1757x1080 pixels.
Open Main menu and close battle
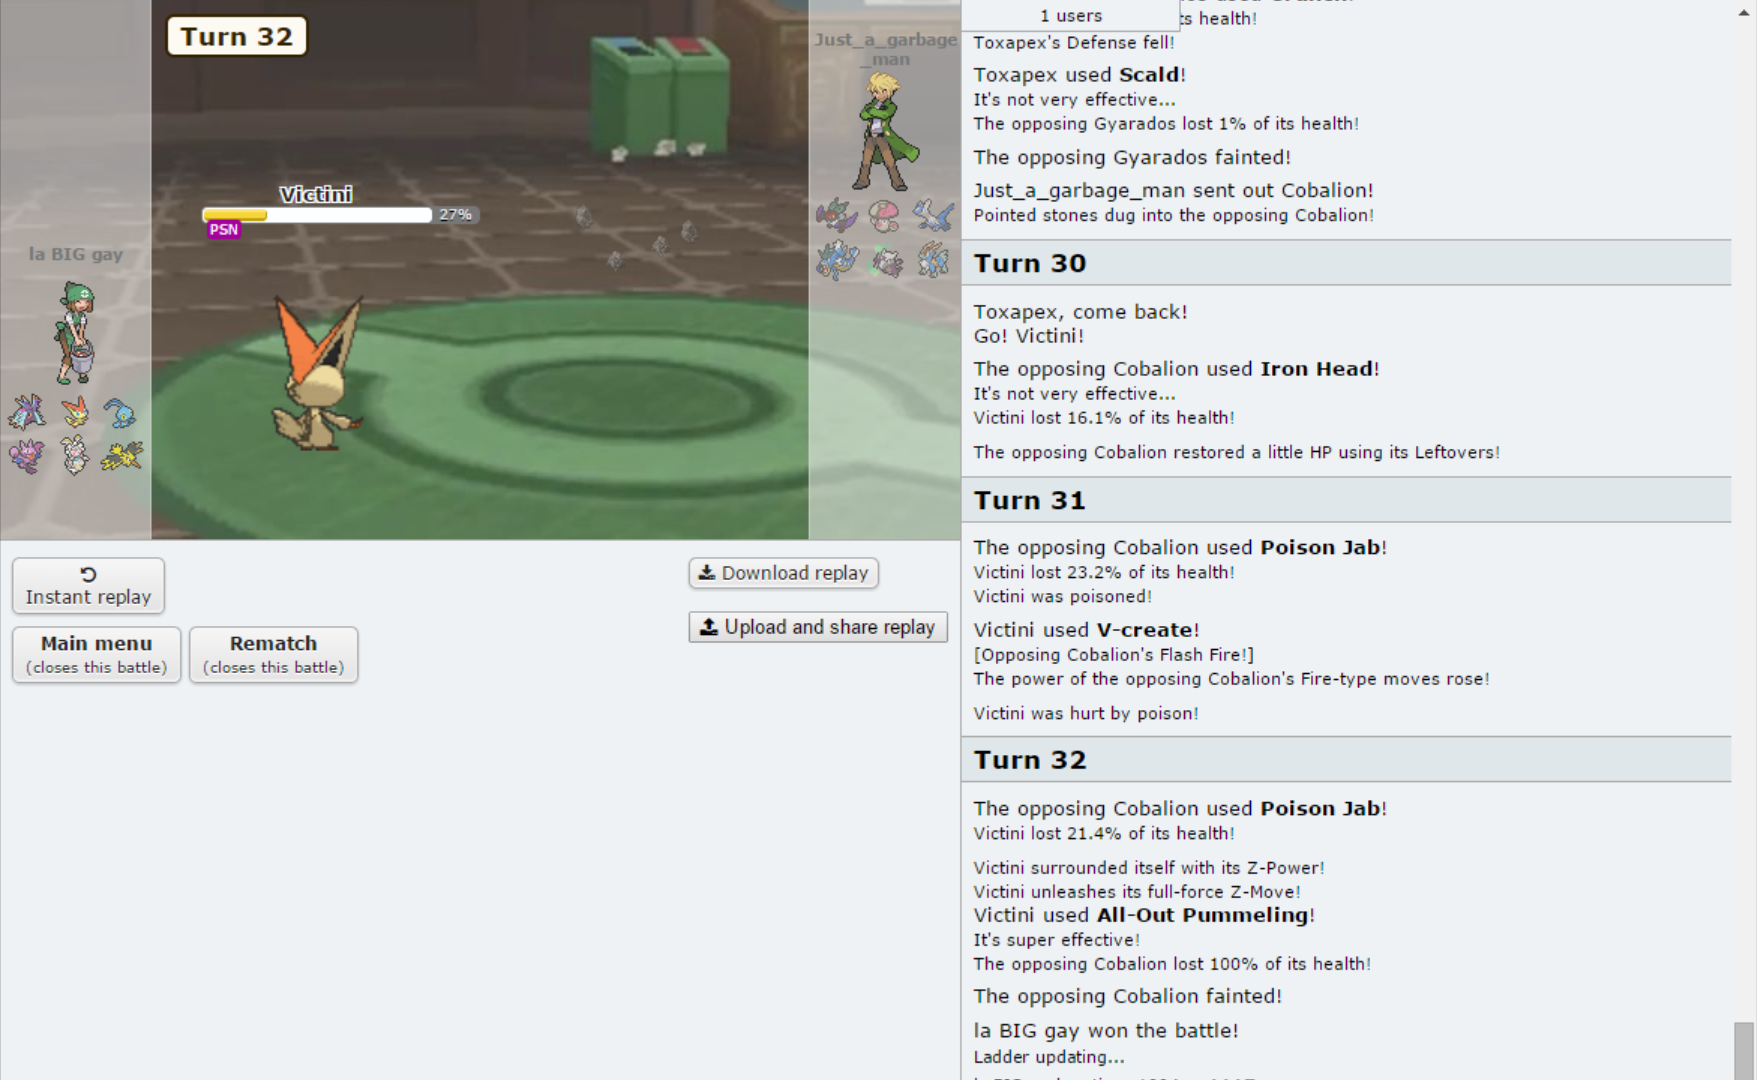tap(97, 655)
